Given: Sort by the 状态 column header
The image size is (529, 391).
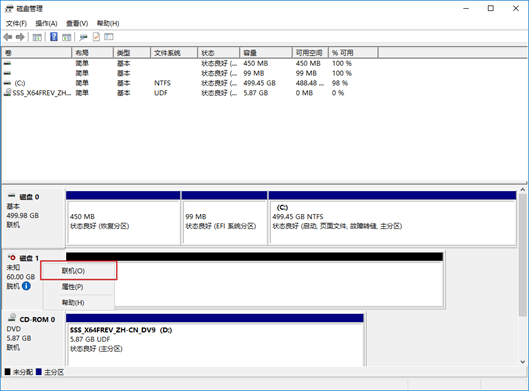Looking at the screenshot, I should tap(219, 53).
